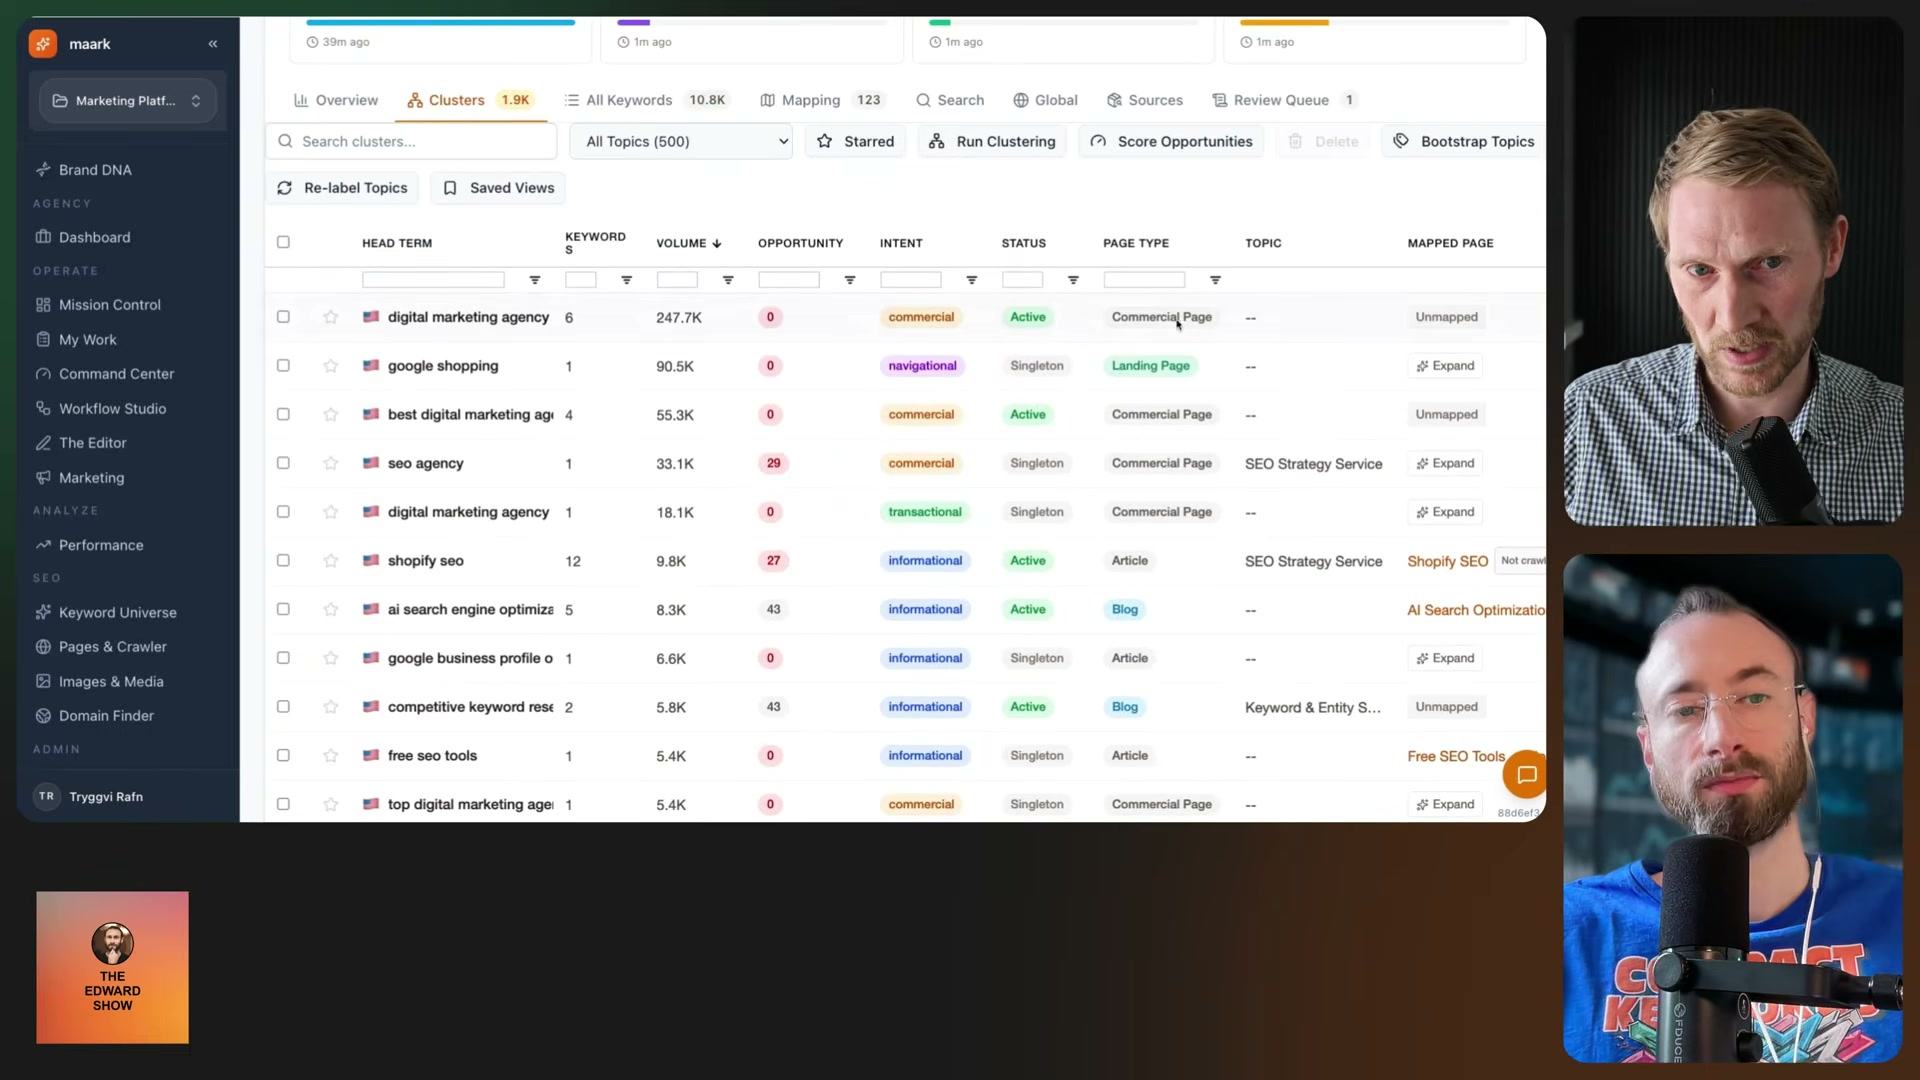The image size is (1920, 1080).
Task: Star the first digital marketing agency cluster
Action: pos(331,317)
